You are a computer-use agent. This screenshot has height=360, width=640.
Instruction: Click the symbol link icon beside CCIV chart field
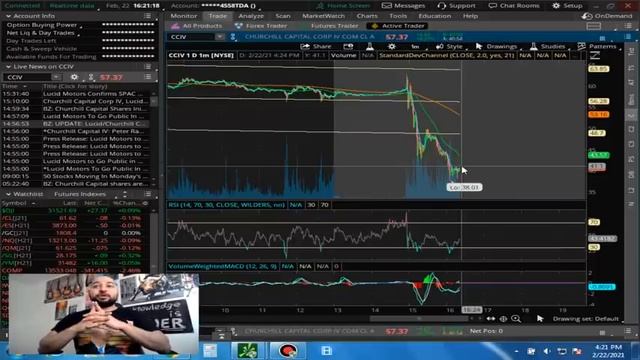click(x=233, y=37)
